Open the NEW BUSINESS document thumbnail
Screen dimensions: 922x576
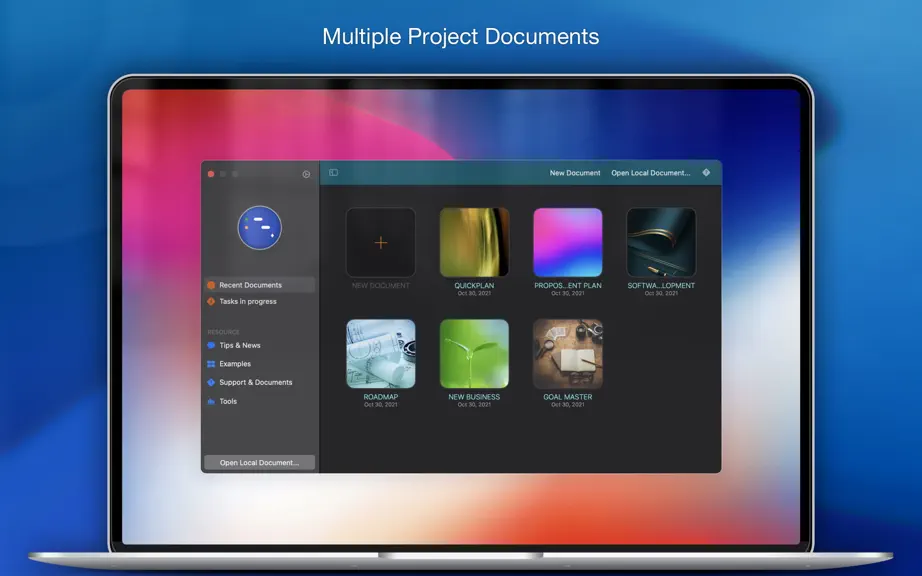click(474, 354)
